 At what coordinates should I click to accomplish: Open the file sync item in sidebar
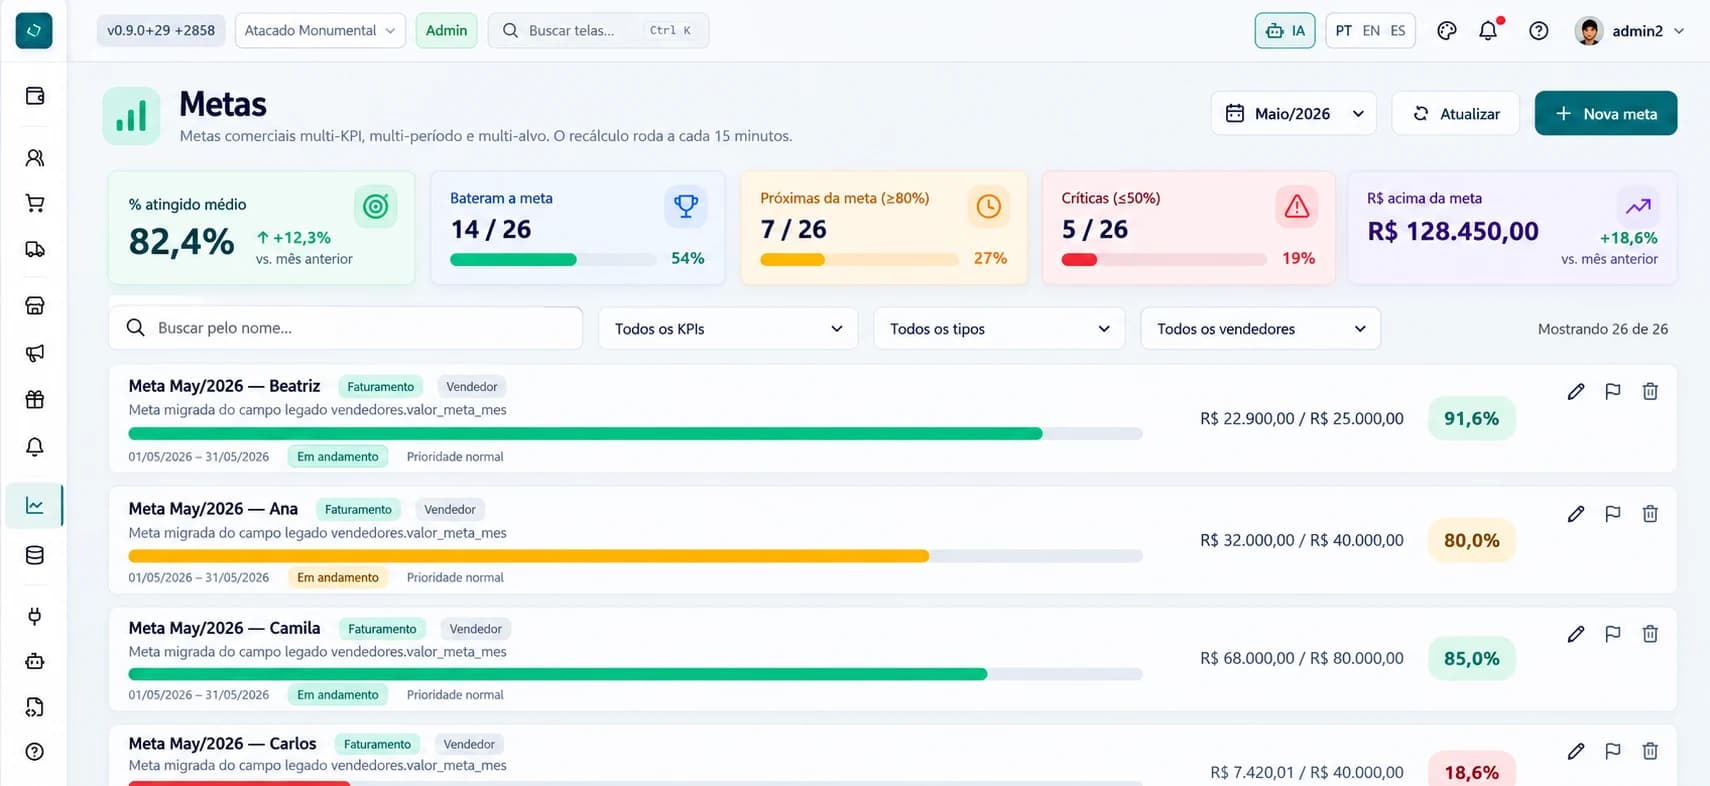point(35,707)
